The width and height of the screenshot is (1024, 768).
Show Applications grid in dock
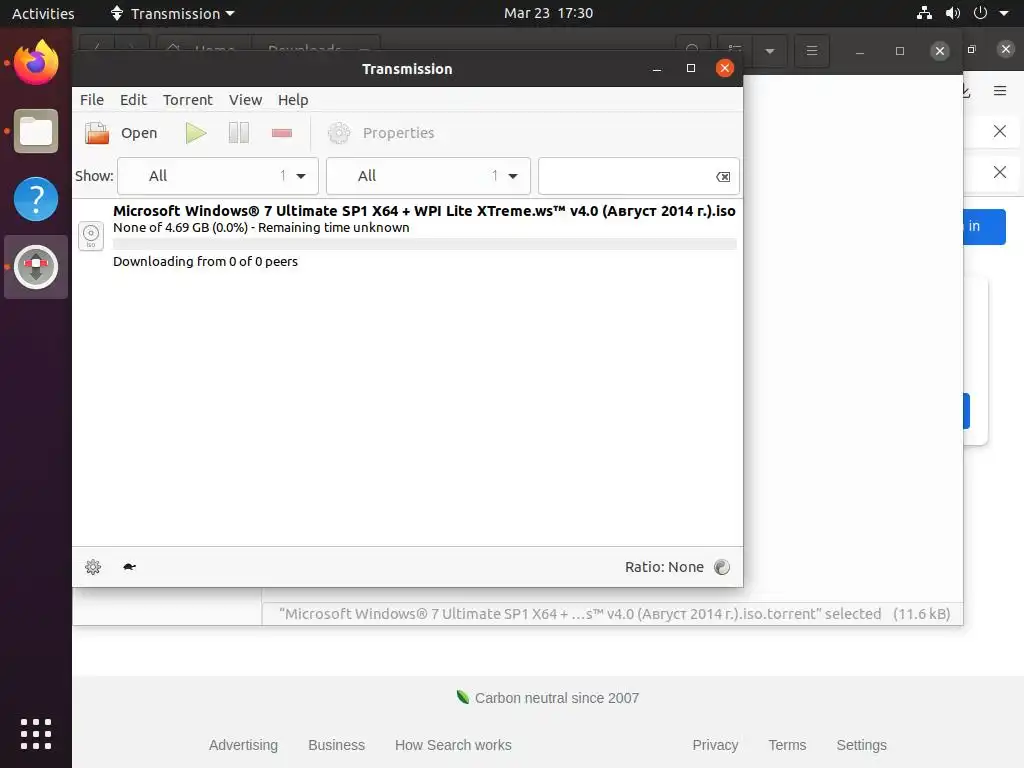[x=36, y=734]
